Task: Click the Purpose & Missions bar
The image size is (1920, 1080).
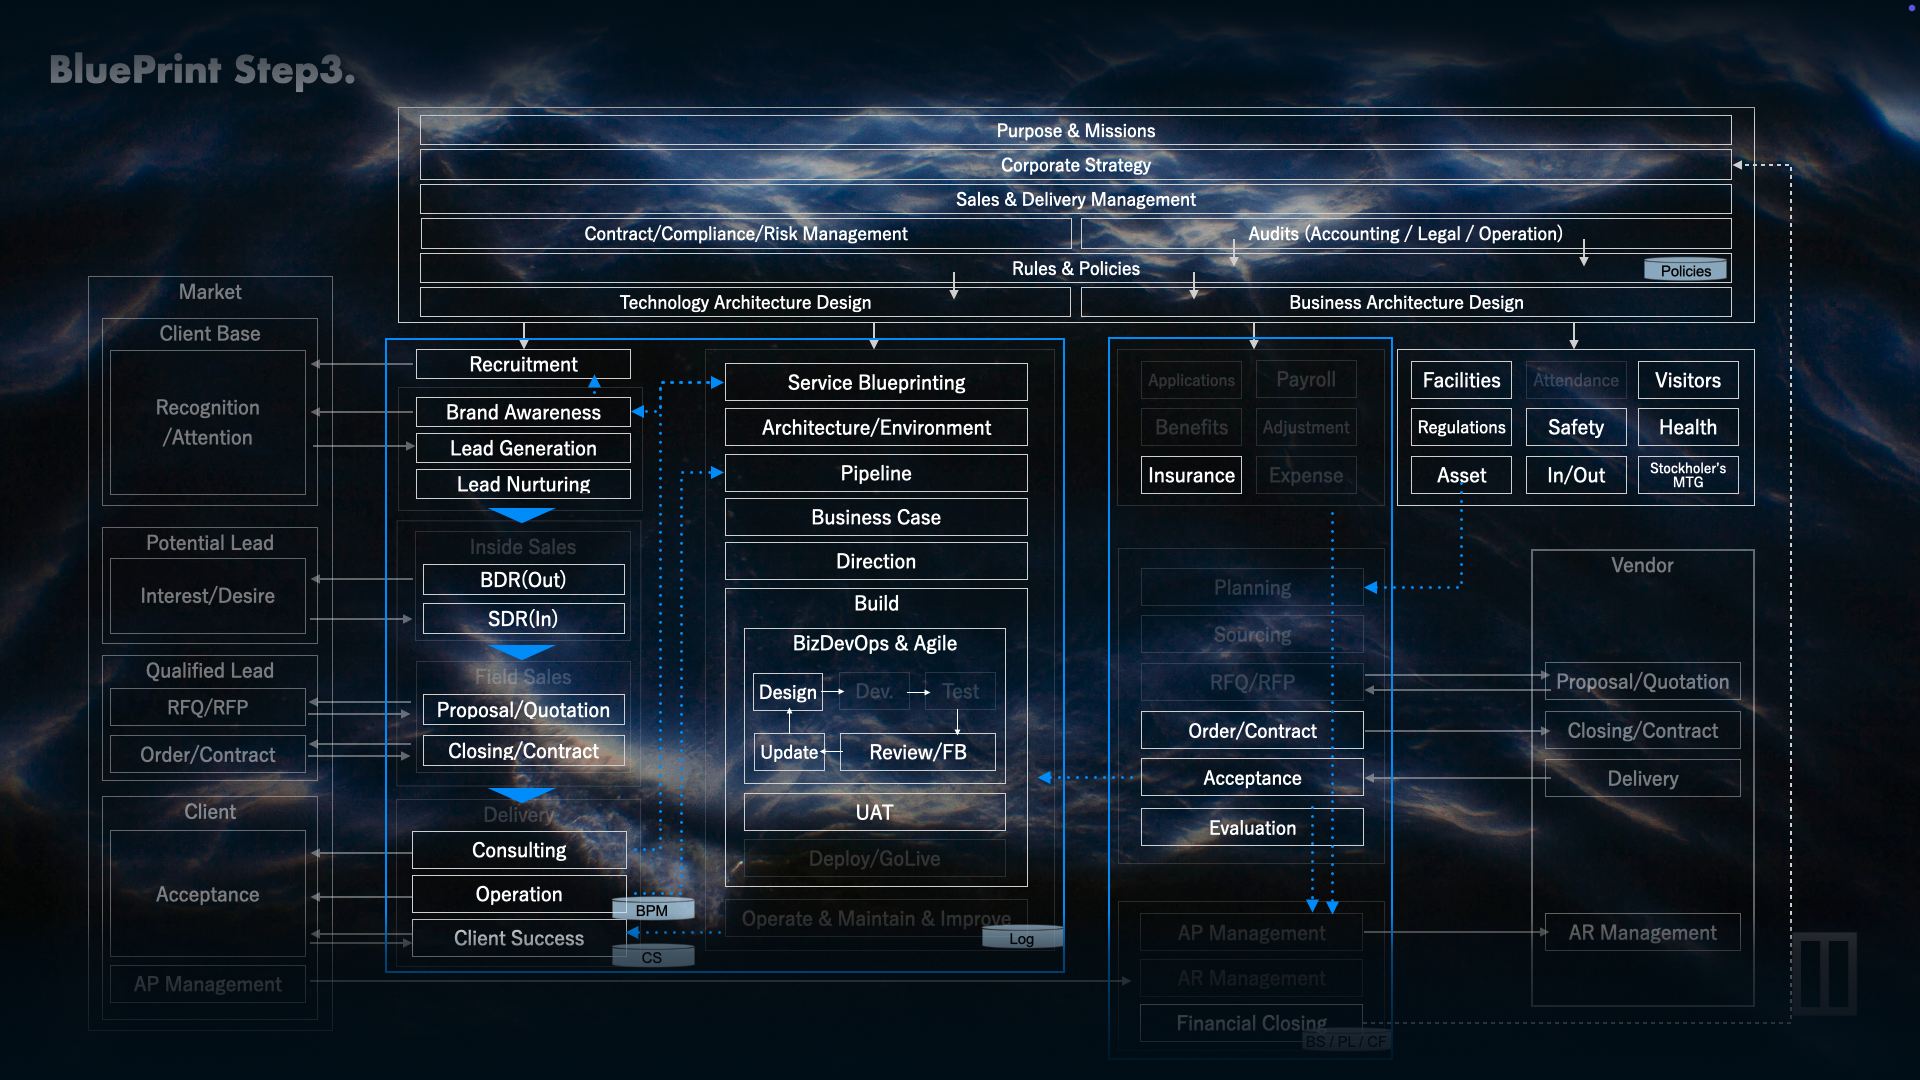Action: pos(1075,131)
